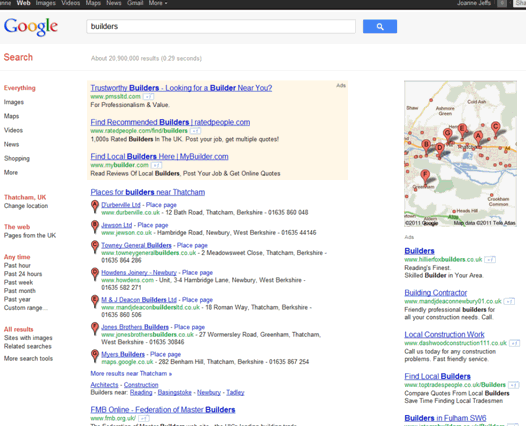
Task: Click marker B pin beside Jewson Ltd
Action: (95, 227)
